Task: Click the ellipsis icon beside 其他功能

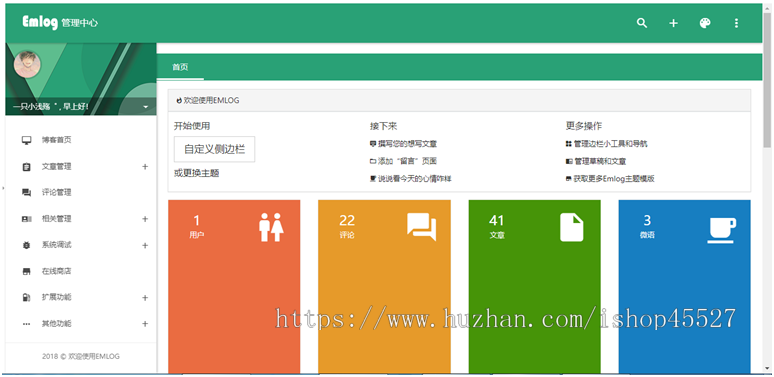Action: tap(27, 324)
